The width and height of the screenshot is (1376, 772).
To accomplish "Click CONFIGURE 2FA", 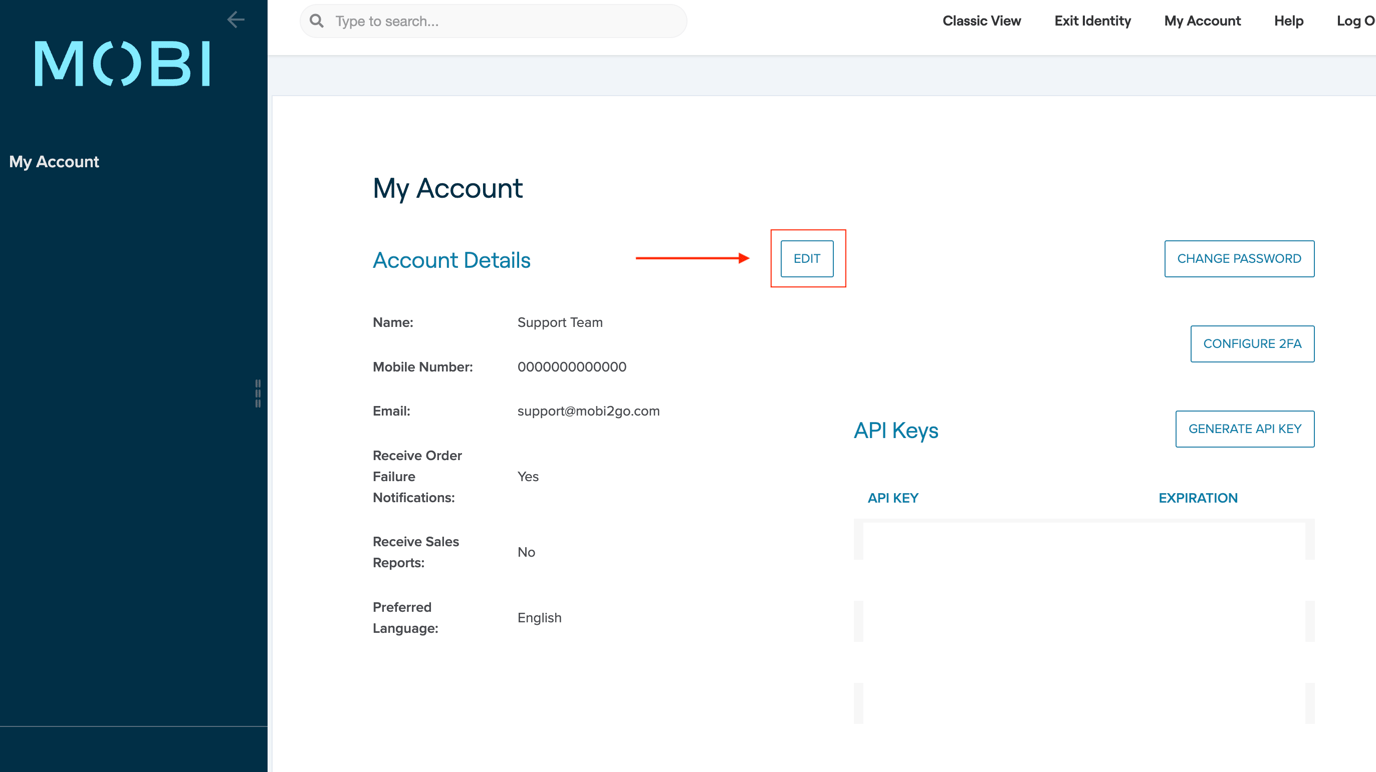I will coord(1252,343).
